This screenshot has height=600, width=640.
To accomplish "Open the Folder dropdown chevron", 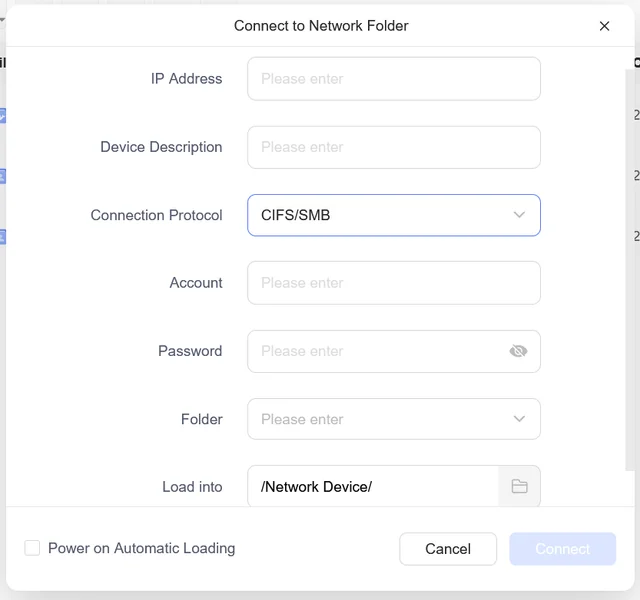I will coord(519,419).
